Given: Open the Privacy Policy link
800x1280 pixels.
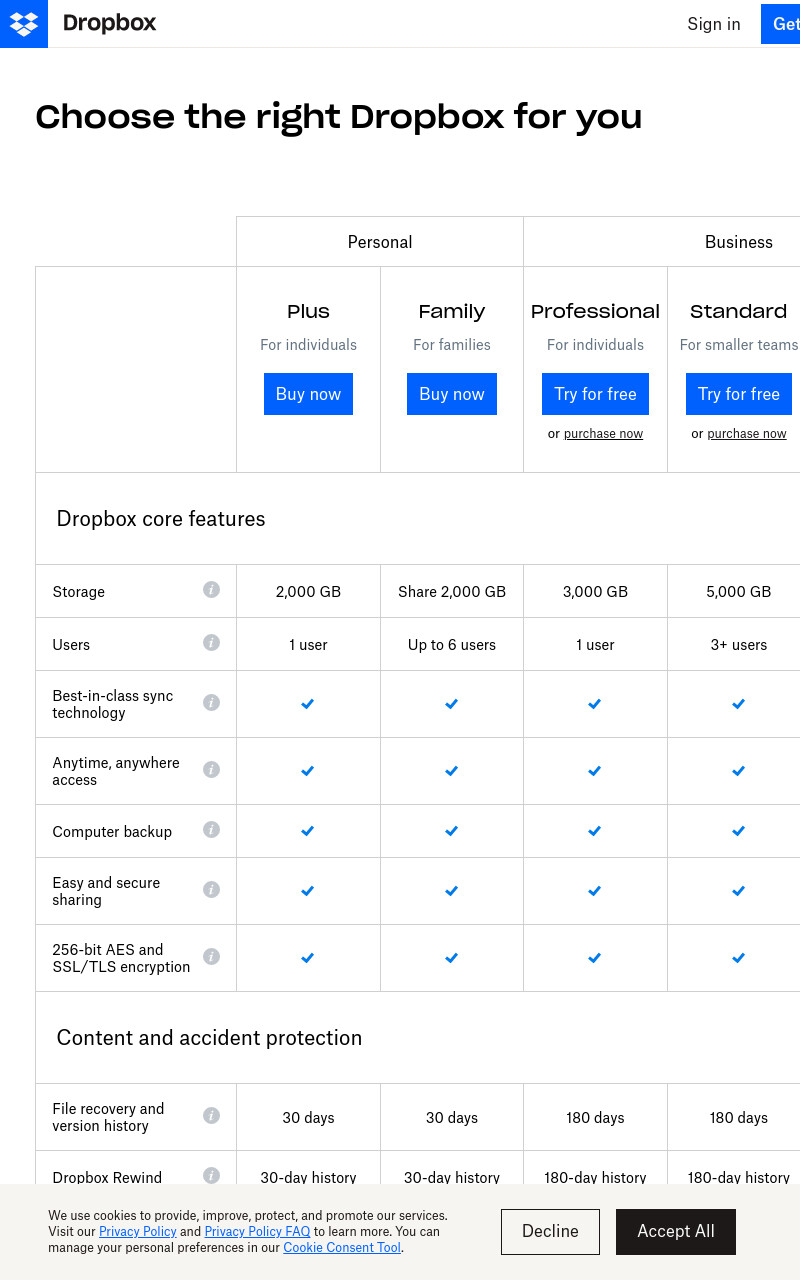Looking at the screenshot, I should pos(138,1232).
